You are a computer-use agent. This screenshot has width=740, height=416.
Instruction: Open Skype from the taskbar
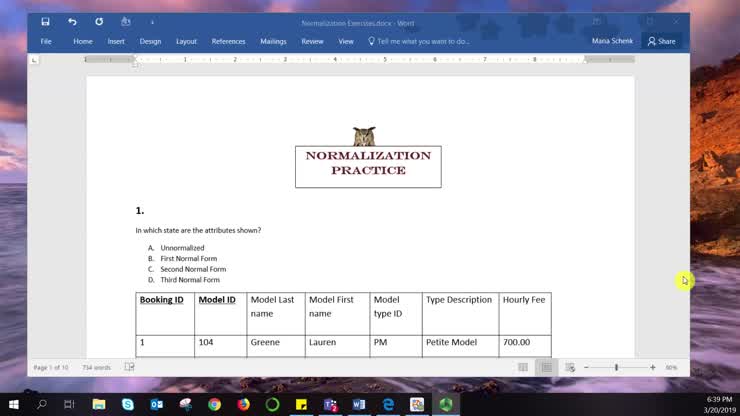coord(127,405)
